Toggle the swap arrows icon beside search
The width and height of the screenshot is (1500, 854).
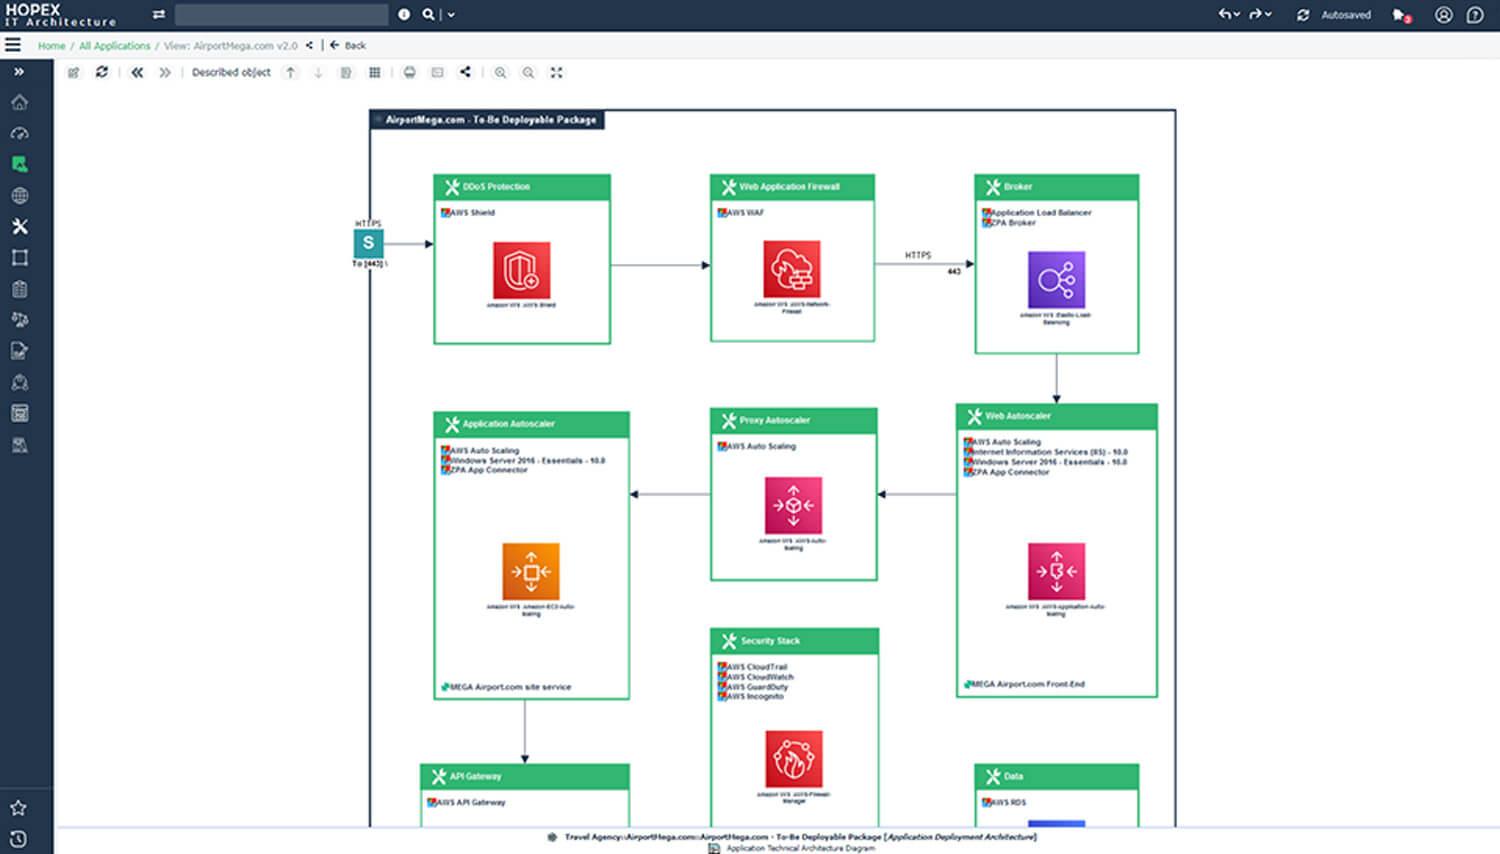158,15
